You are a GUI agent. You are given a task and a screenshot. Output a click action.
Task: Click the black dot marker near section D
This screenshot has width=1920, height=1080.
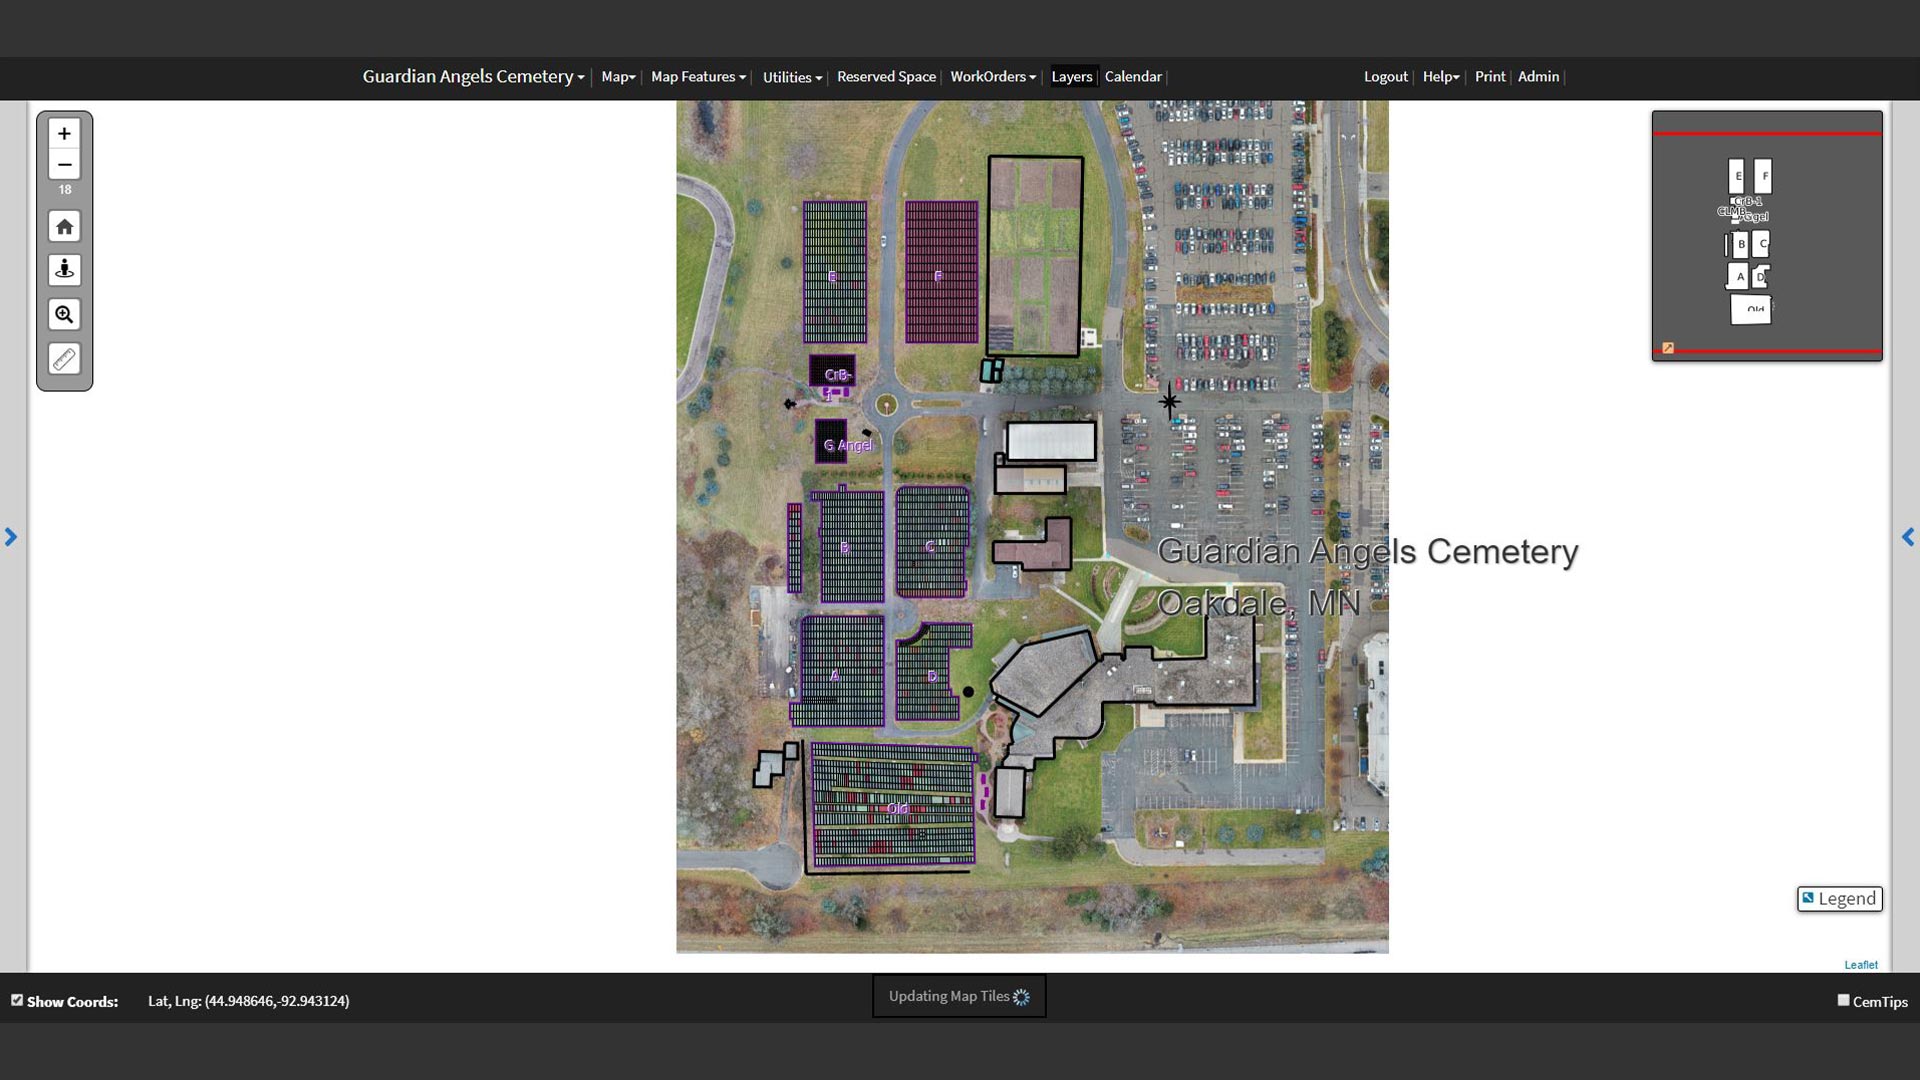click(968, 691)
